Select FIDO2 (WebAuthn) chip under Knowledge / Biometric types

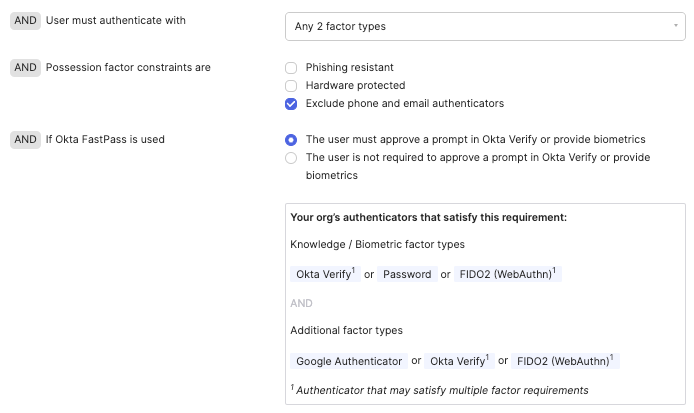click(507, 274)
